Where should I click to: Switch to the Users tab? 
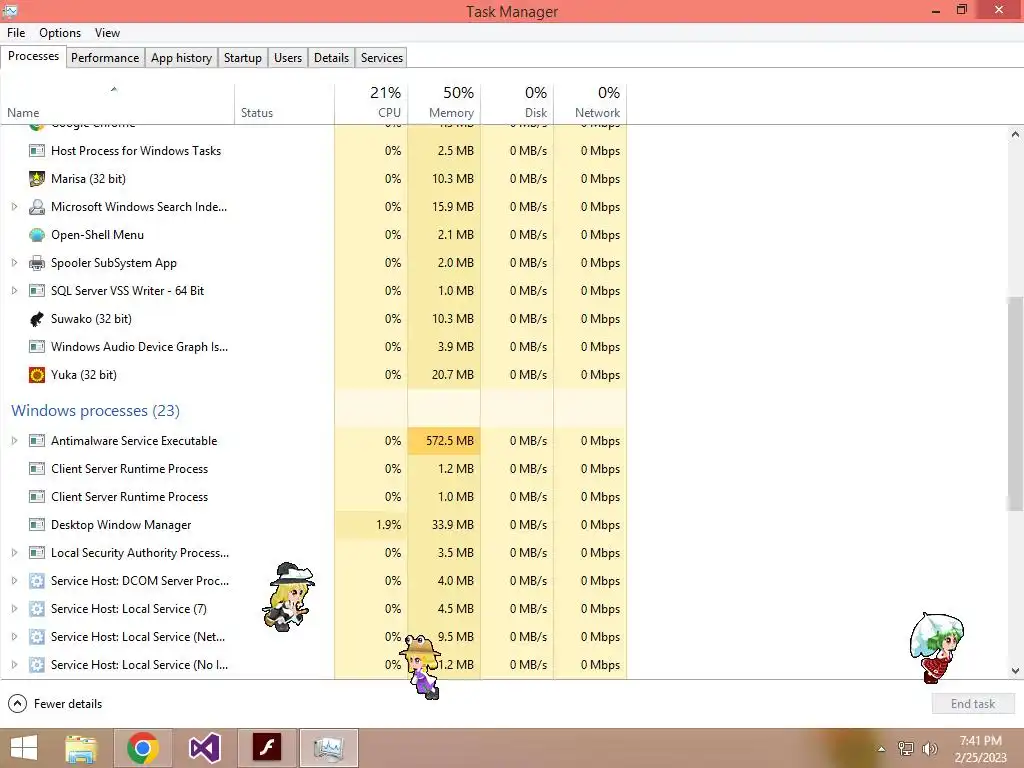point(287,58)
